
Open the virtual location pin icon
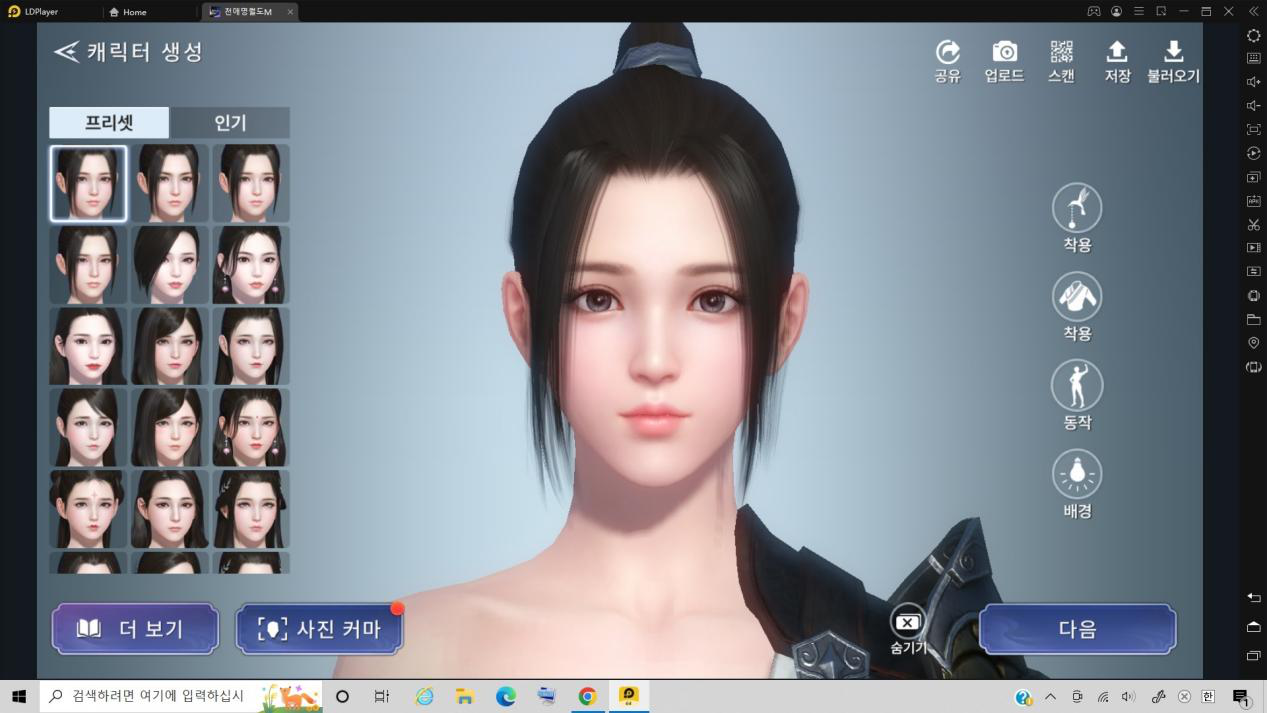(x=1253, y=343)
